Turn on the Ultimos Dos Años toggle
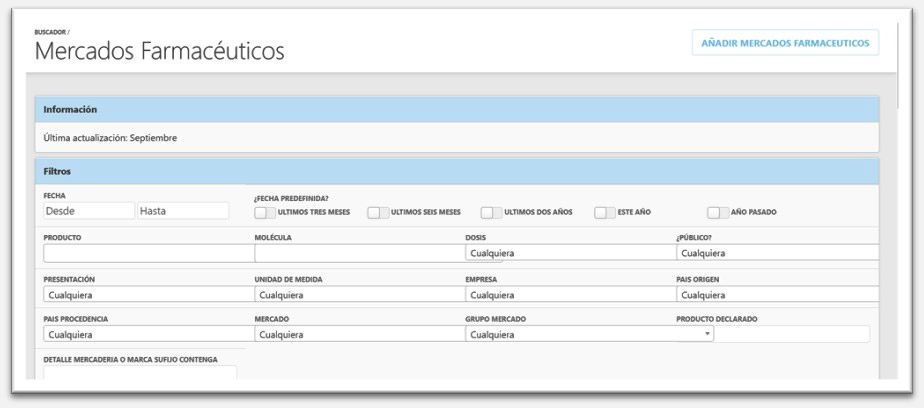Viewport: 924px width, 408px height. (x=491, y=212)
